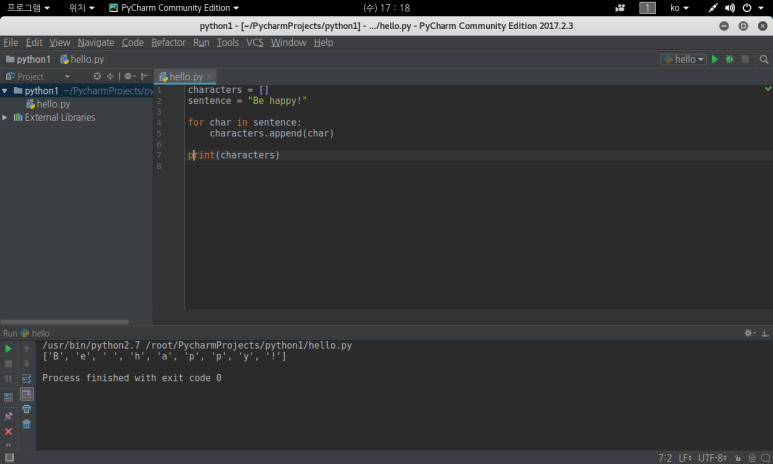Expand more Run panel actions chevron

pyautogui.click(x=8, y=445)
